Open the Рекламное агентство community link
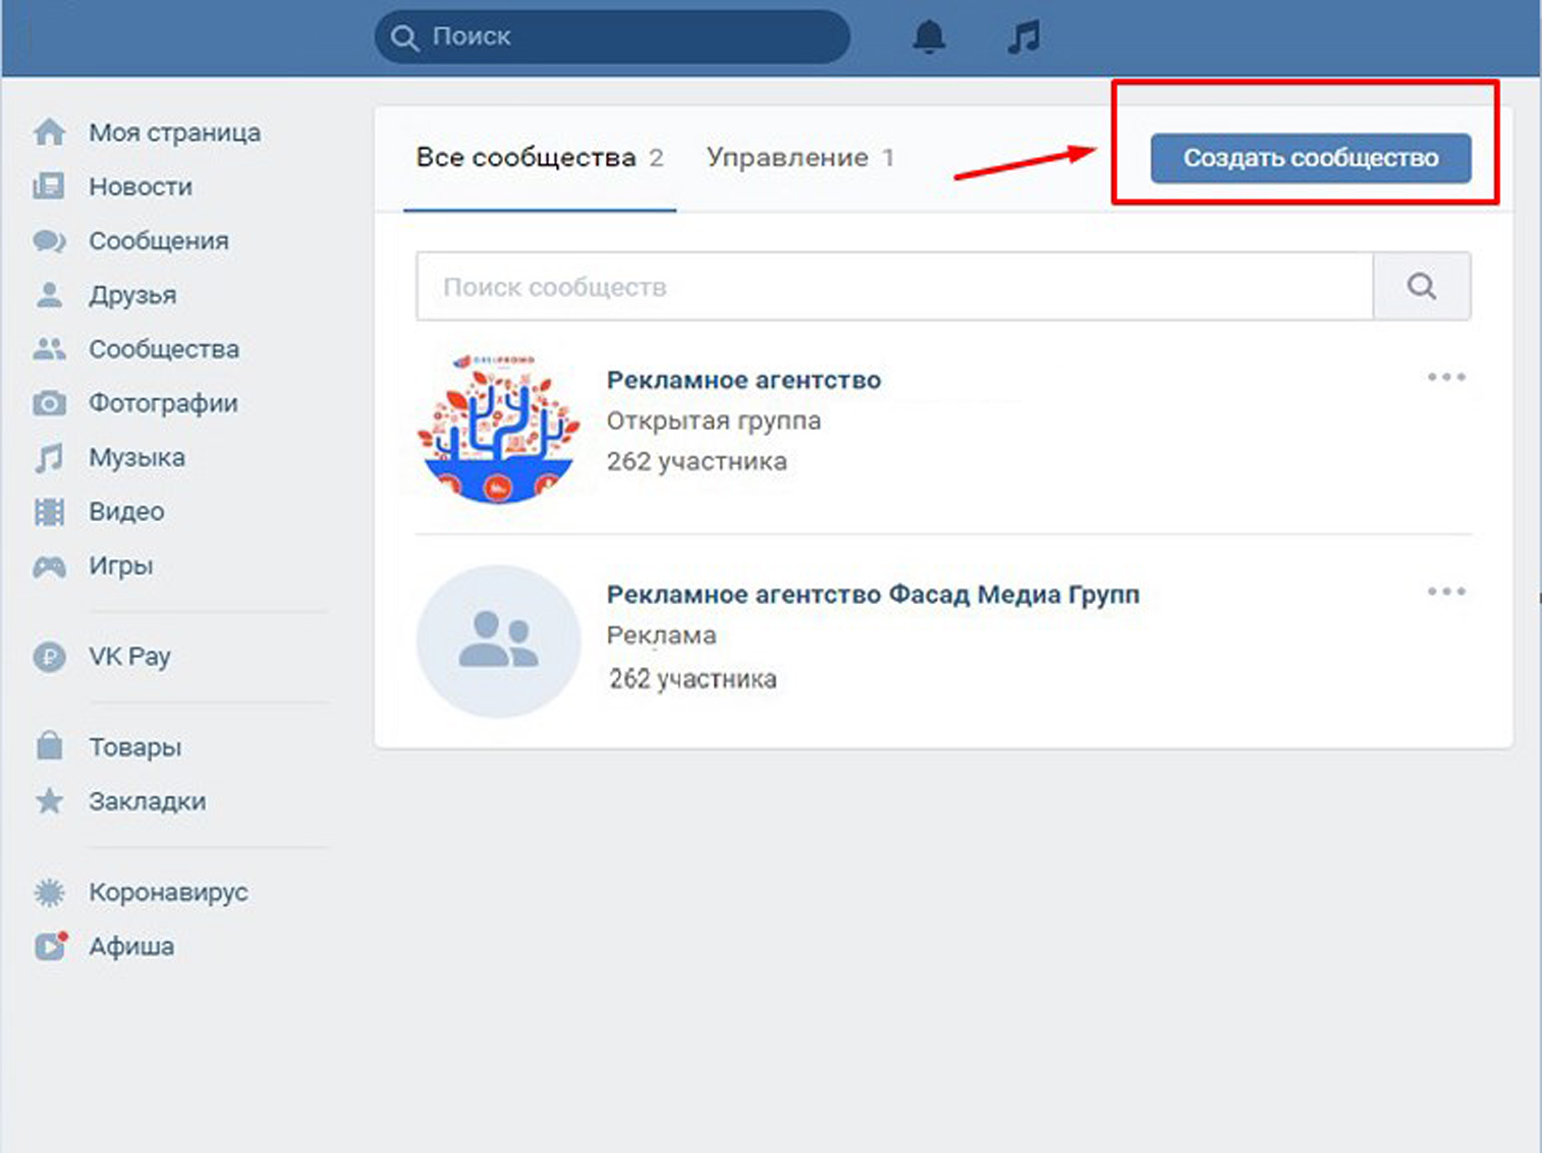The height and width of the screenshot is (1153, 1542). tap(743, 380)
